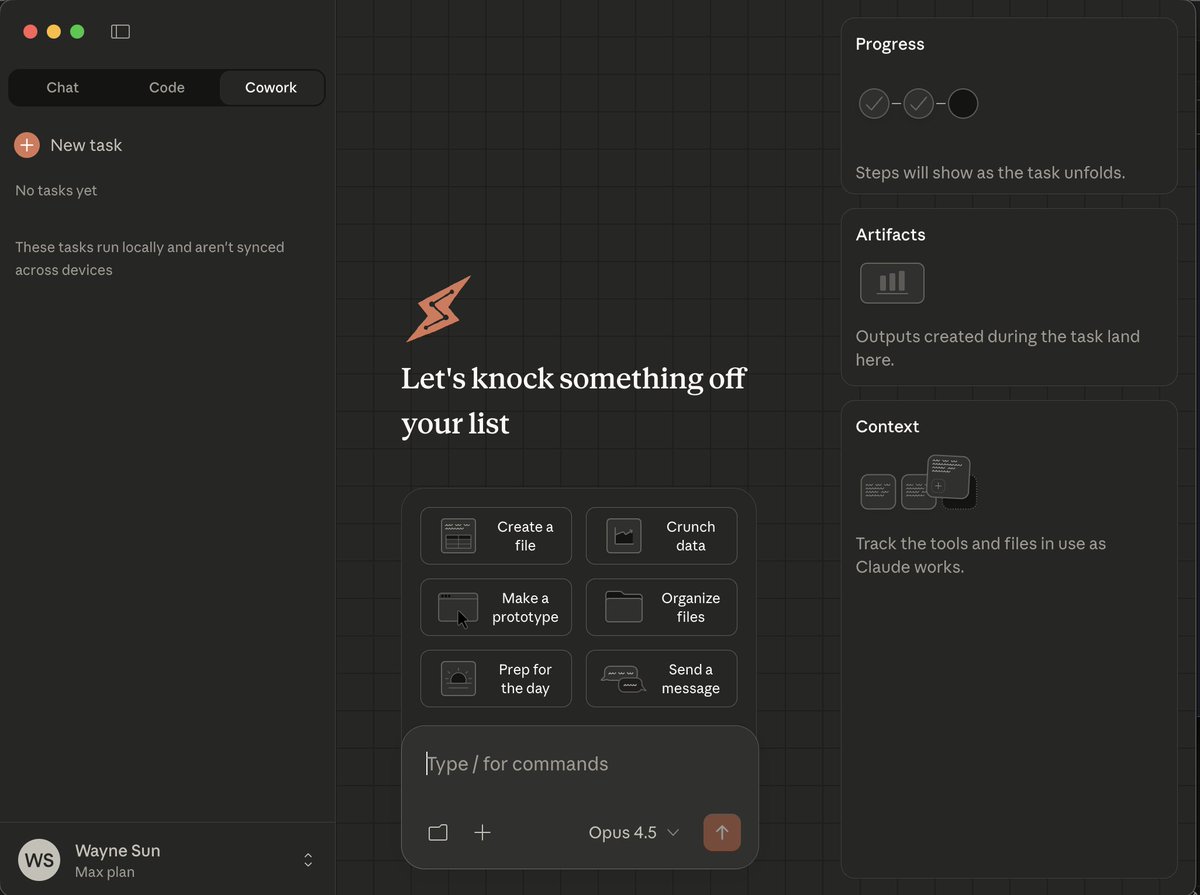Image resolution: width=1200 pixels, height=895 pixels.
Task: Open the account menu chevron
Action: pyautogui.click(x=308, y=860)
